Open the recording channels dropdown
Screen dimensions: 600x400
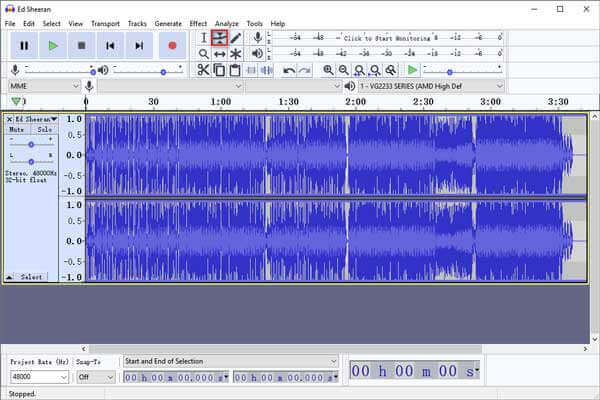293,86
